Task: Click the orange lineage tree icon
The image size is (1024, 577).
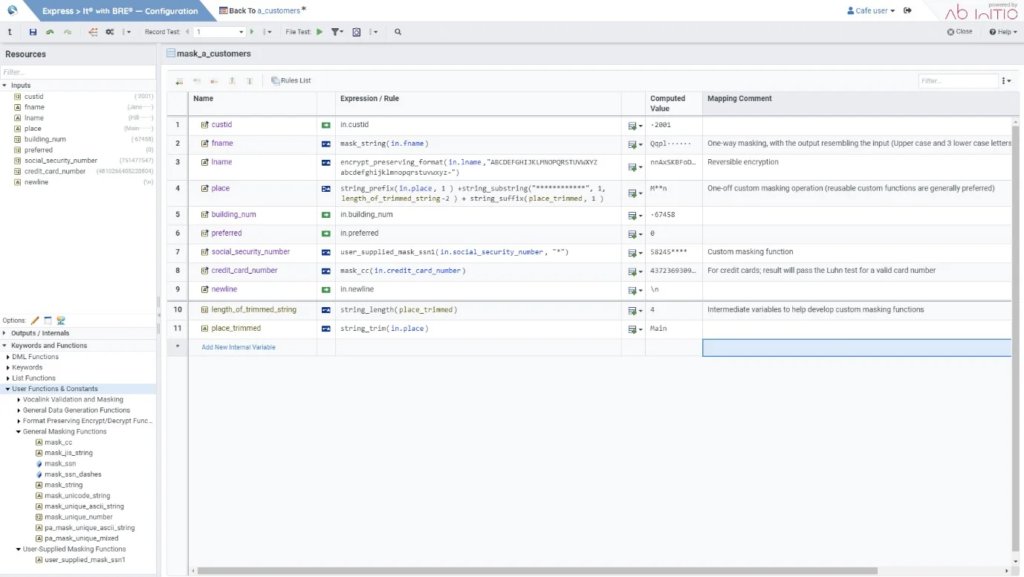Action: [x=93, y=32]
